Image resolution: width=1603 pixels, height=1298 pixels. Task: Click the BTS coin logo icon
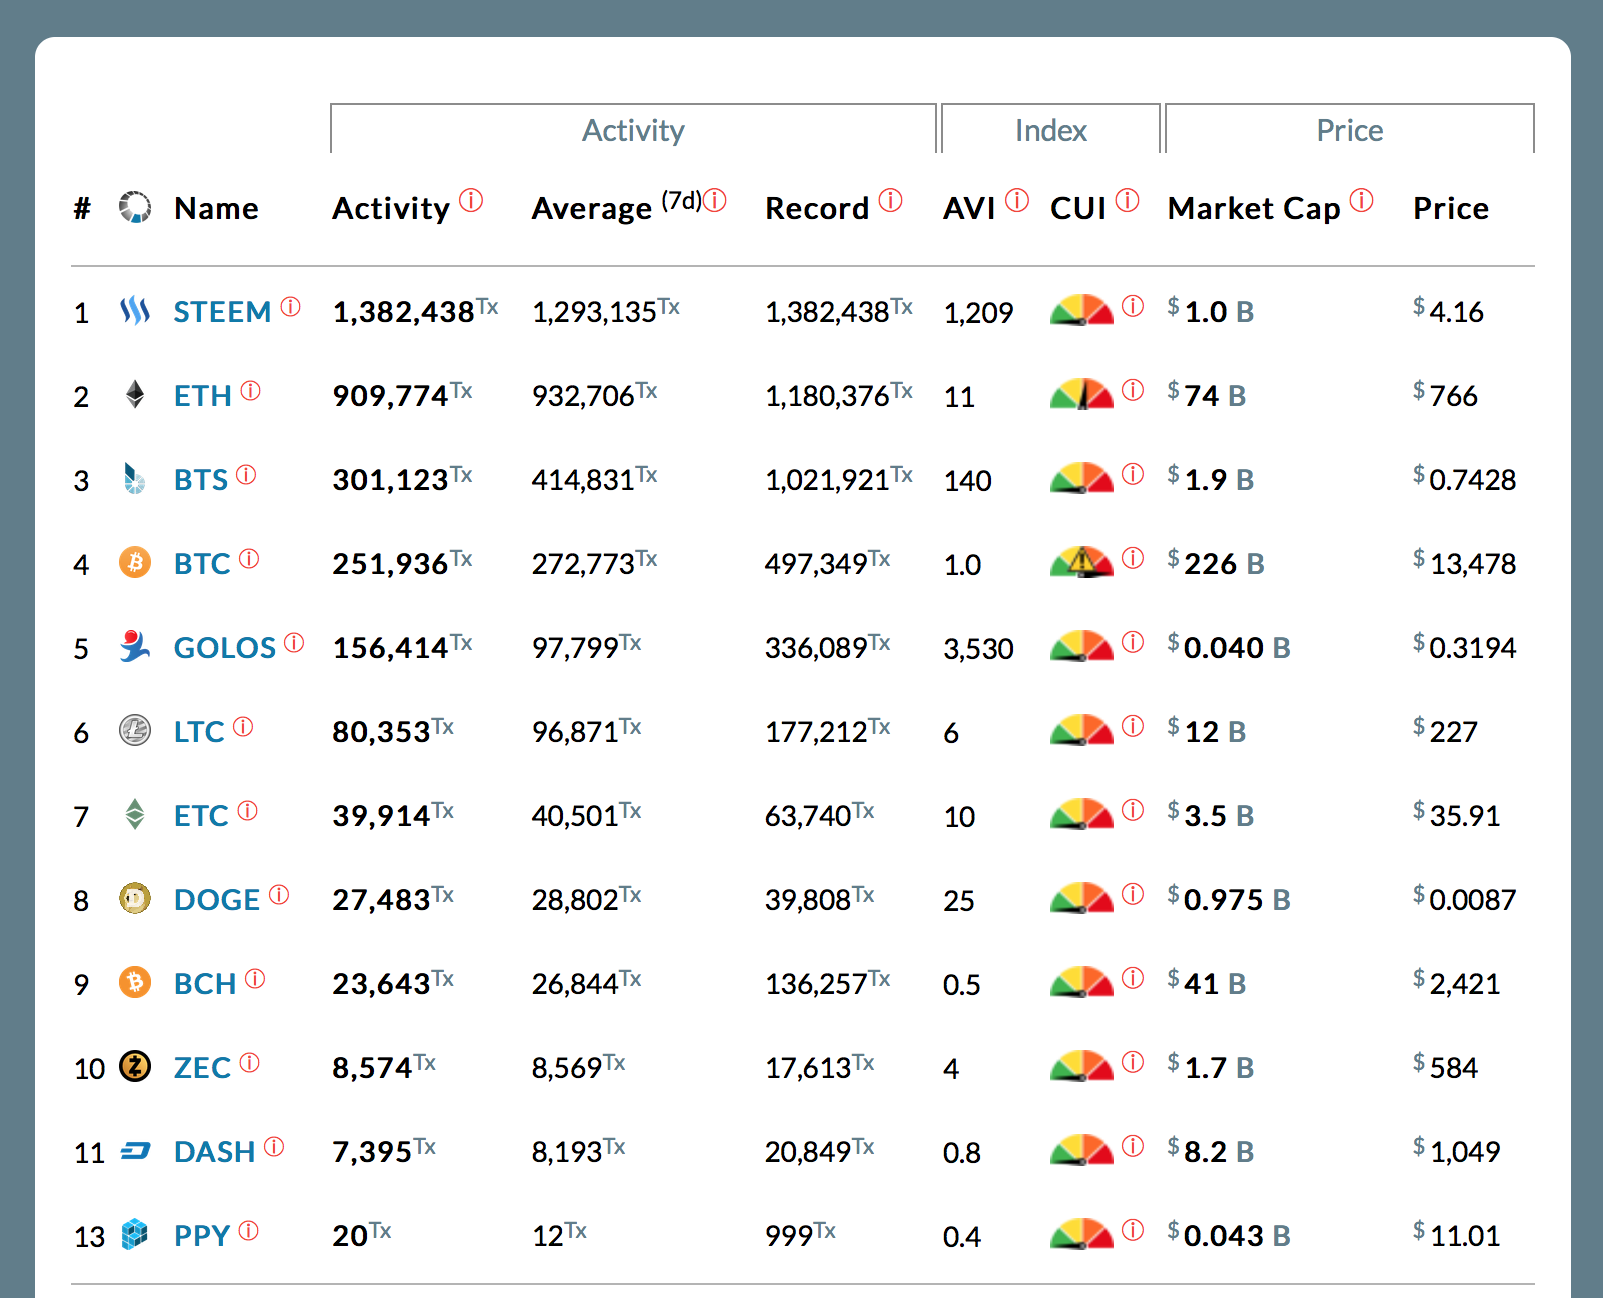click(x=135, y=479)
